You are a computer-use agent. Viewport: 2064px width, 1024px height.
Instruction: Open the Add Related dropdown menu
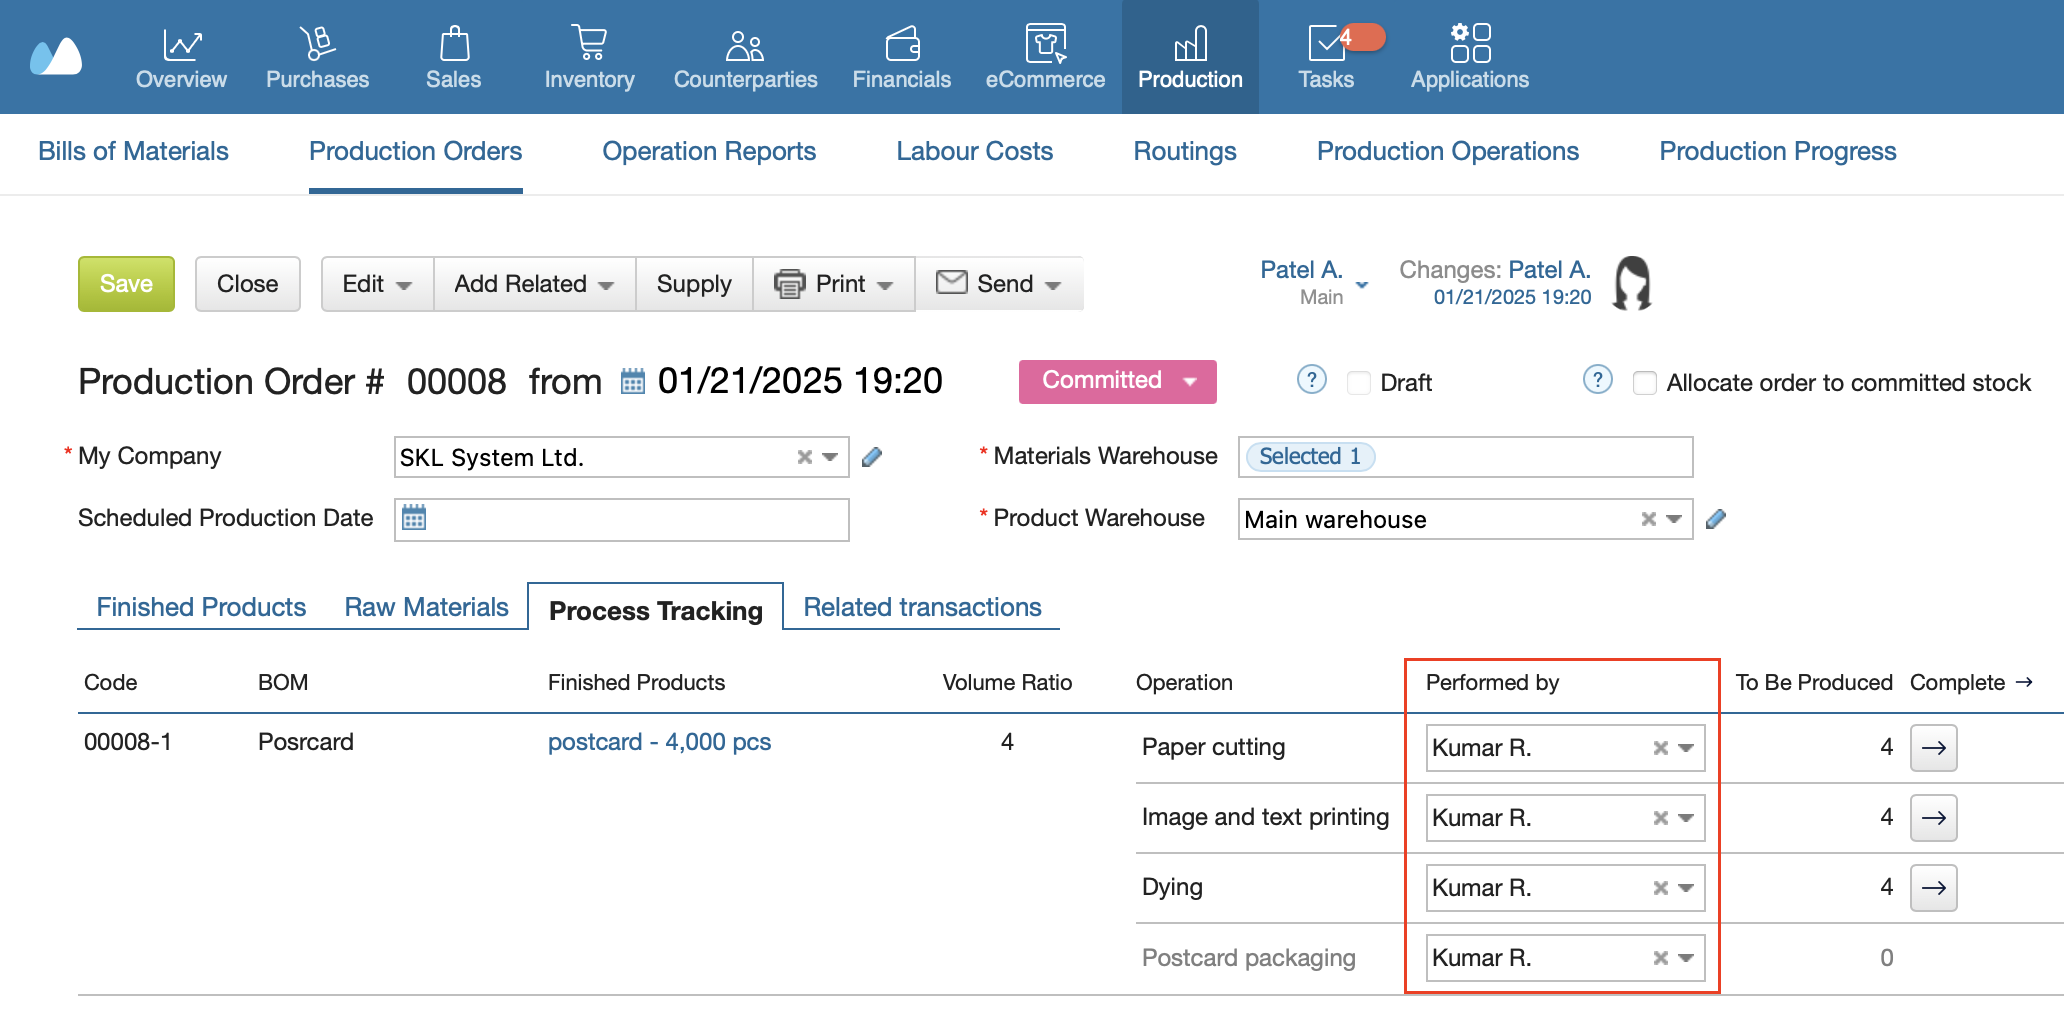(534, 284)
